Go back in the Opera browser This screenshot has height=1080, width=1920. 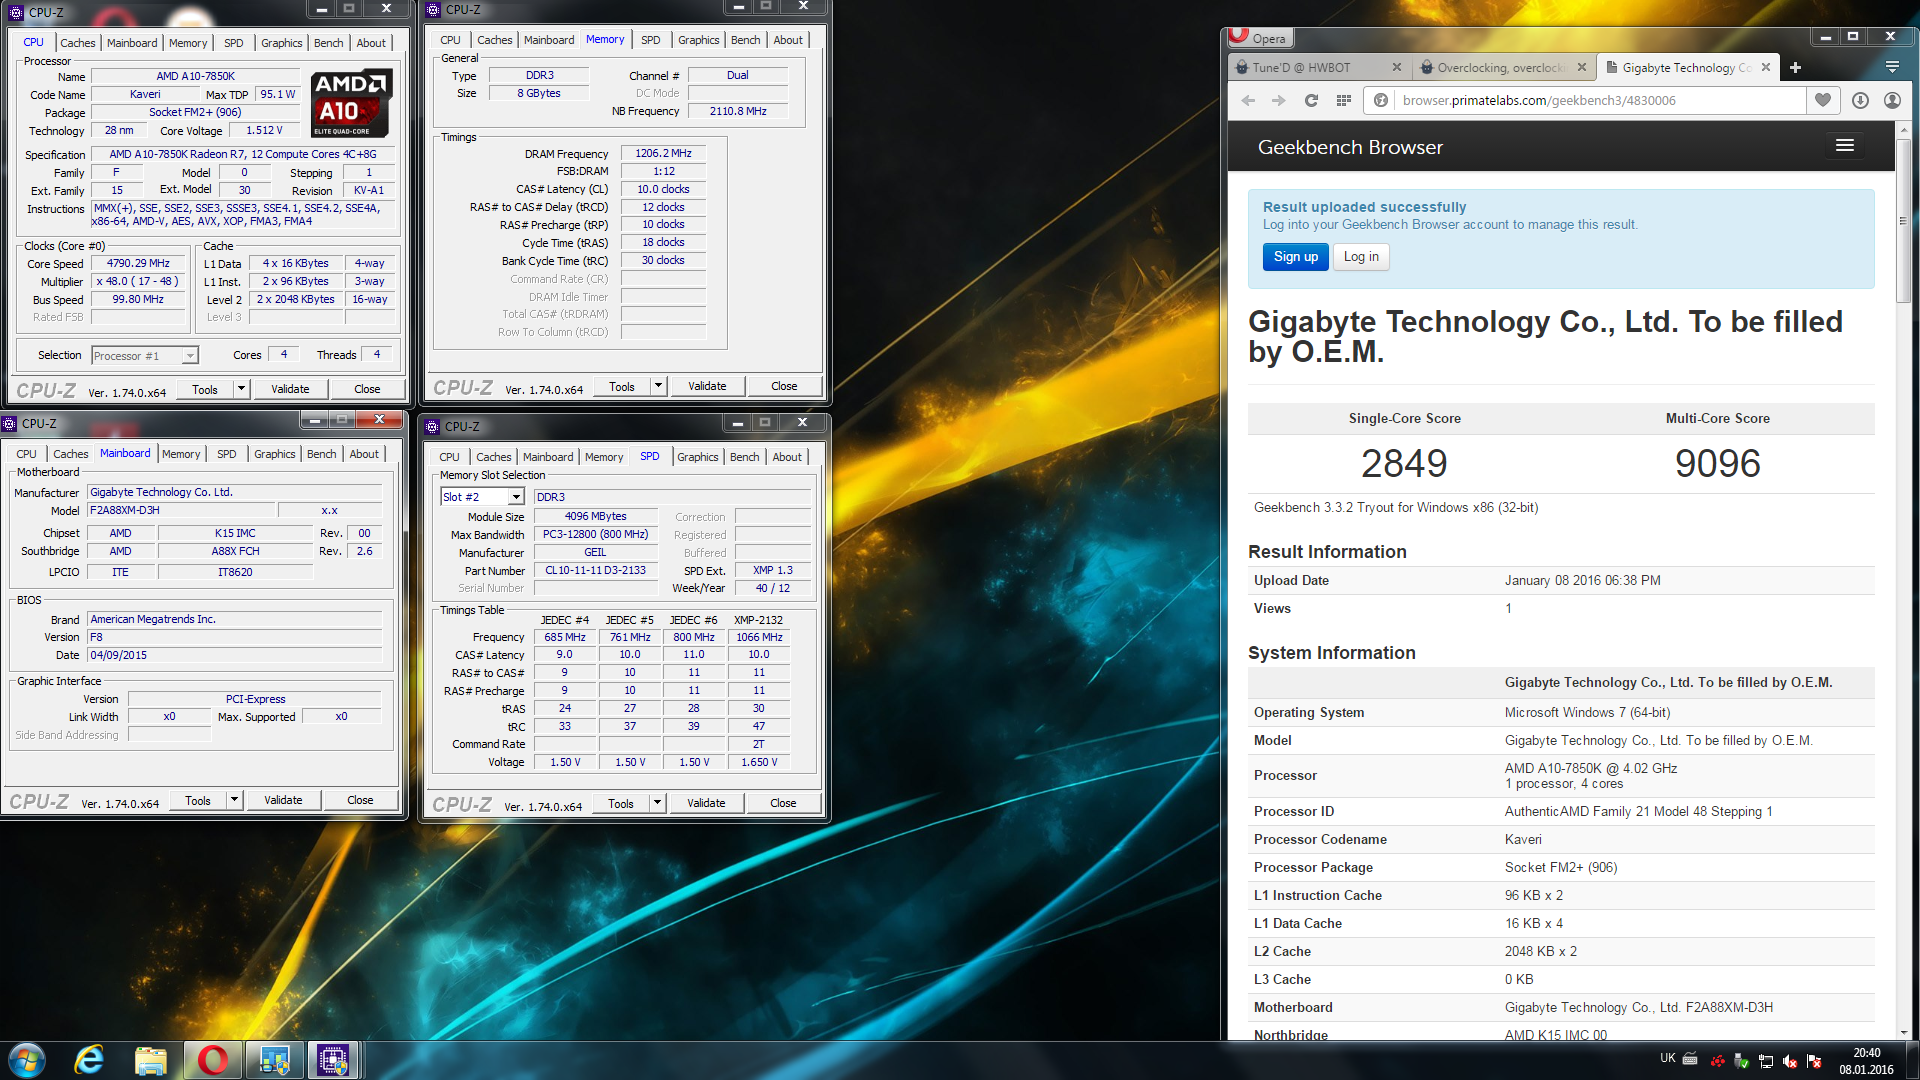[x=1248, y=100]
